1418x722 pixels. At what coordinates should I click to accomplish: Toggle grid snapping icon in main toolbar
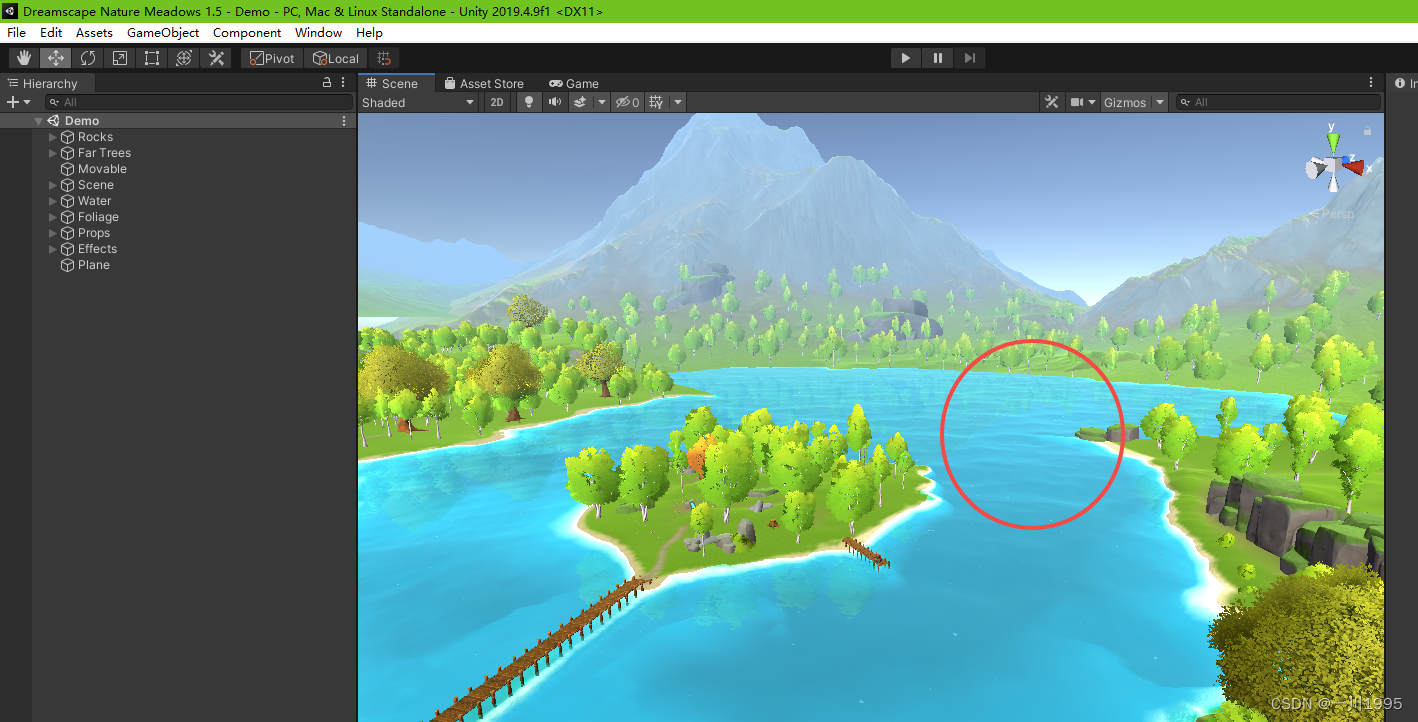(384, 58)
